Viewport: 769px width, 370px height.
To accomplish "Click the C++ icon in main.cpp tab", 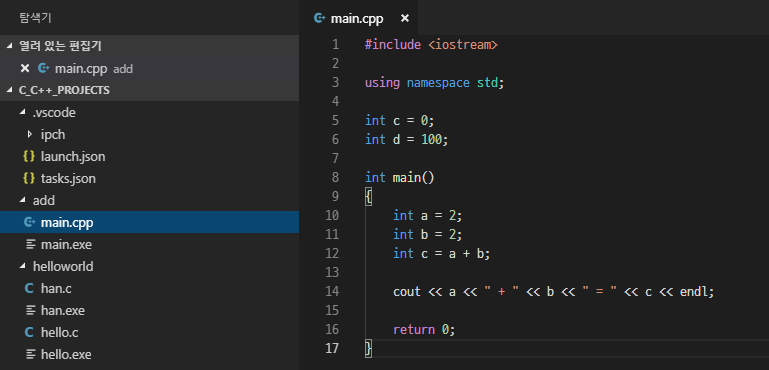I will (x=320, y=19).
